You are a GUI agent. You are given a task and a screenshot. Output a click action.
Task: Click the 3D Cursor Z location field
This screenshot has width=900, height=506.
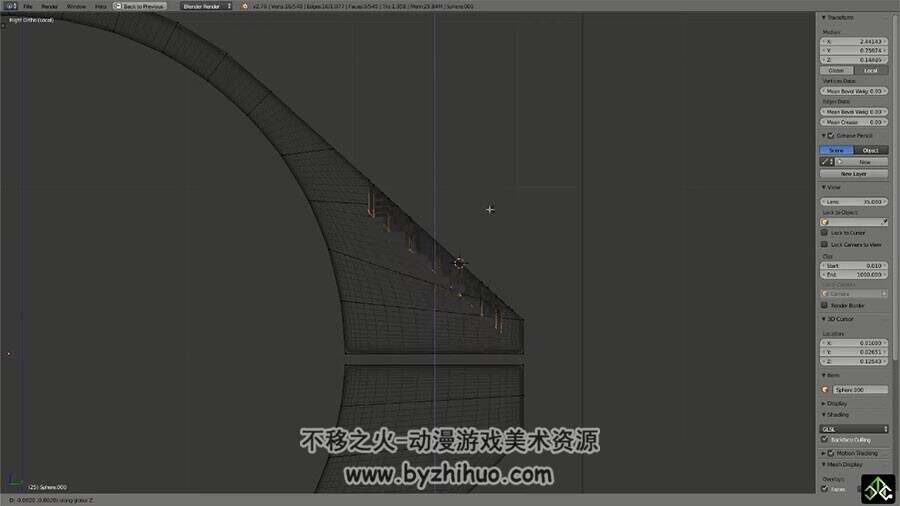click(854, 361)
